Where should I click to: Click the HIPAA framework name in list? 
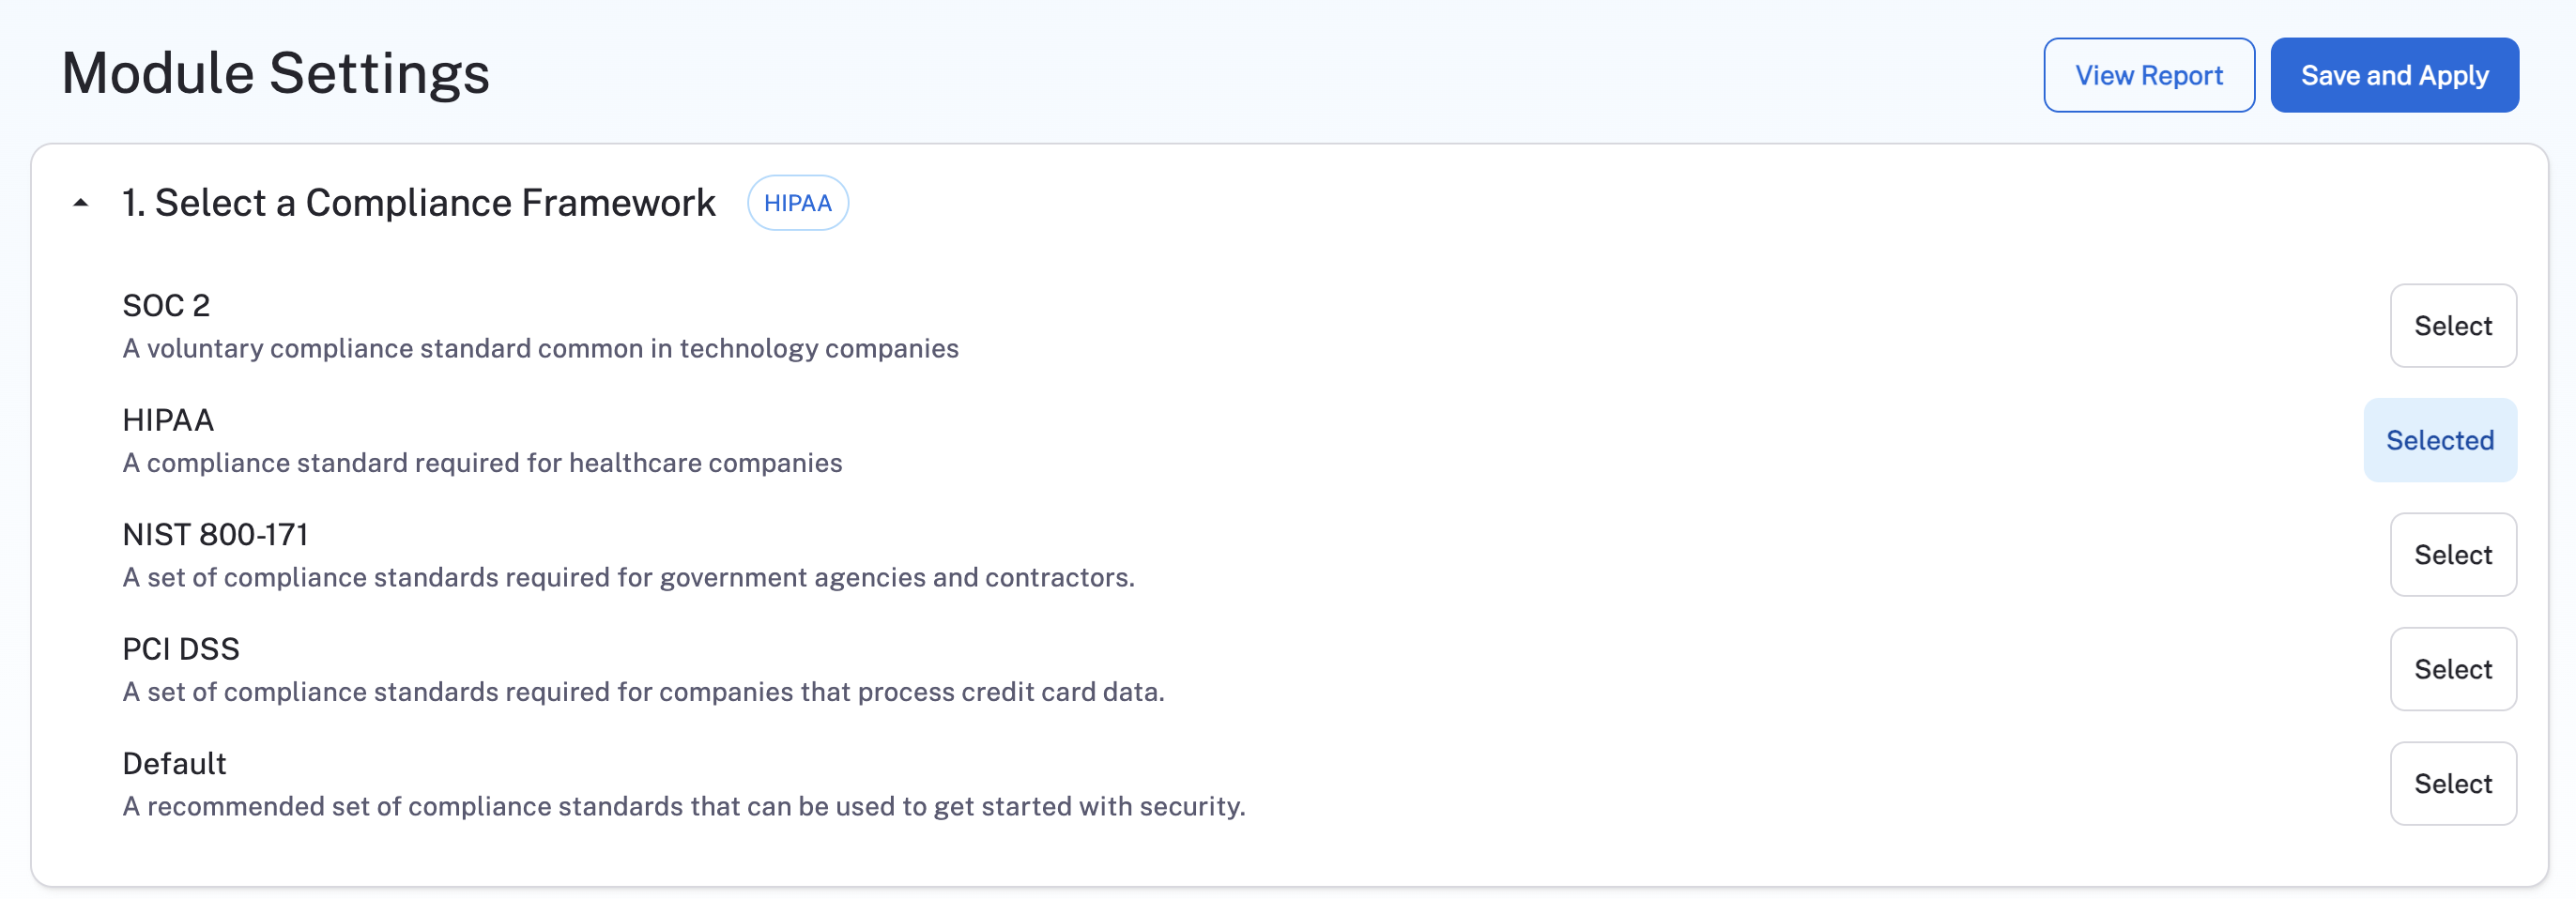(168, 420)
